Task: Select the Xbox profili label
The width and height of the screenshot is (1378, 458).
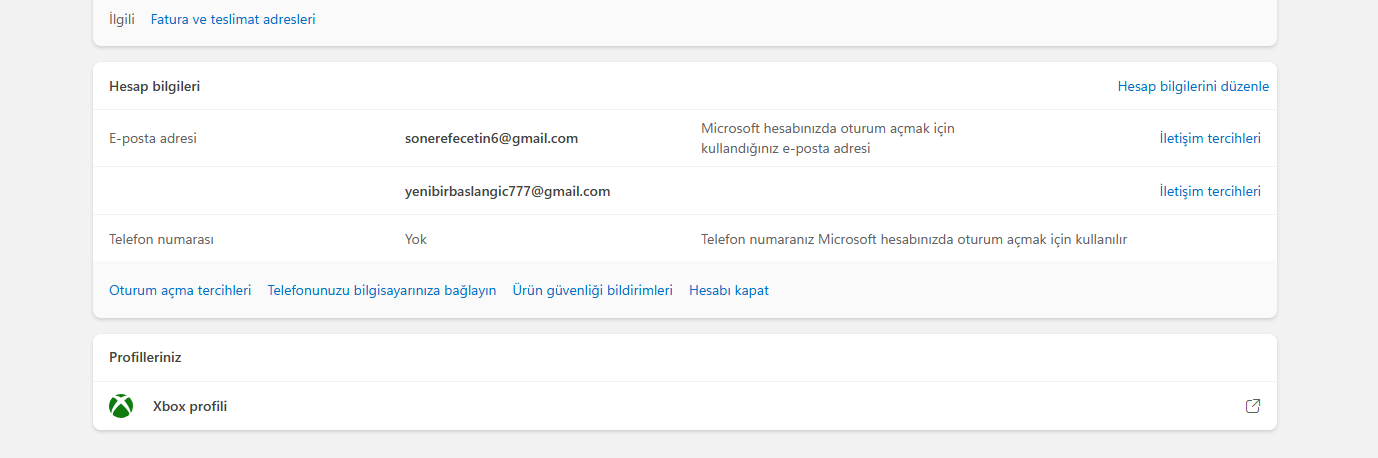Action: tap(190, 407)
